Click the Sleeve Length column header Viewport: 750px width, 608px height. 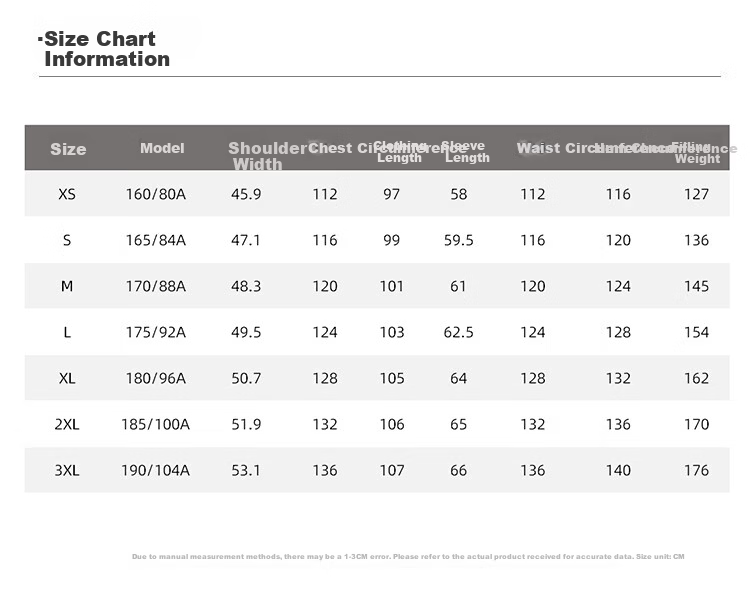click(466, 152)
